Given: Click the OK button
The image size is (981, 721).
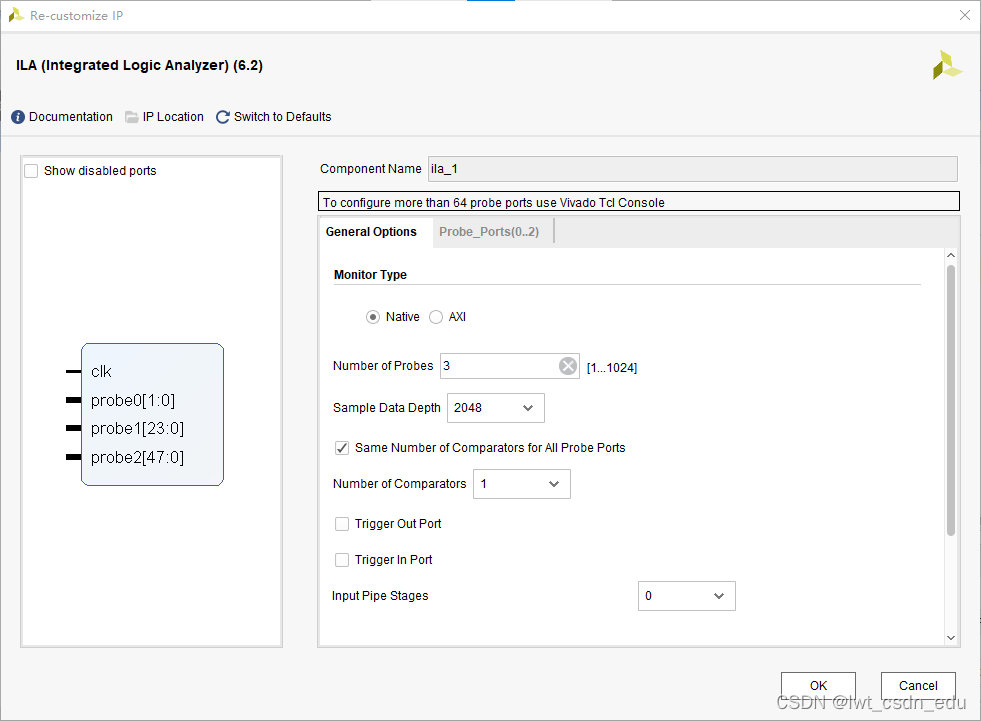Looking at the screenshot, I should pyautogui.click(x=818, y=685).
